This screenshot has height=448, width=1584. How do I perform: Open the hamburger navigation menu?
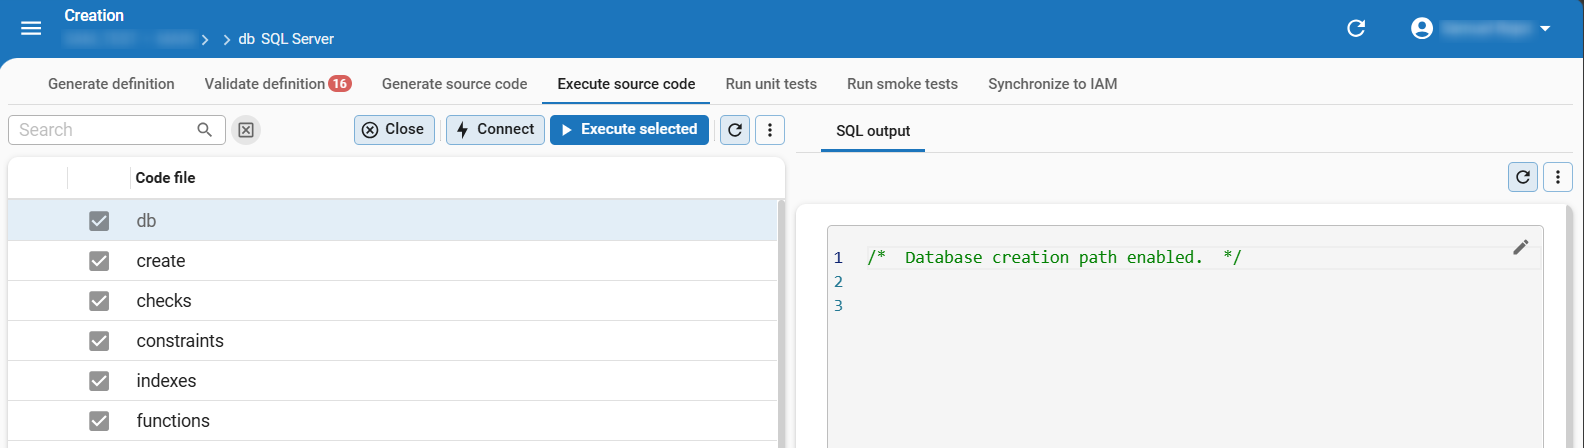point(31,28)
